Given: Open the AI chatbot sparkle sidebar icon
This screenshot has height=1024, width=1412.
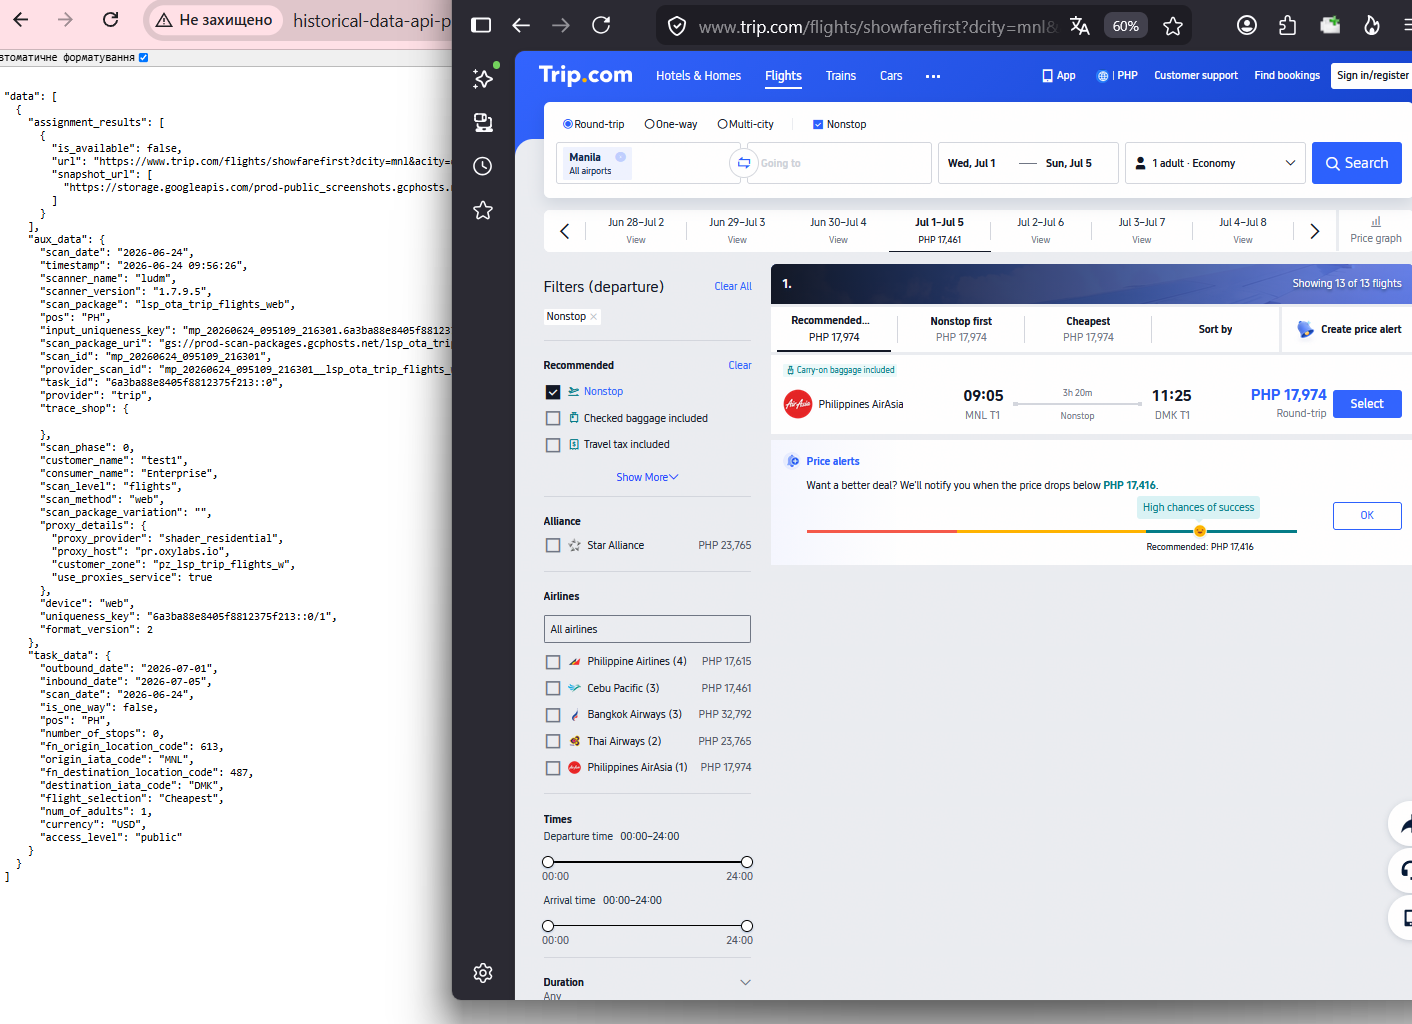Looking at the screenshot, I should (x=483, y=78).
